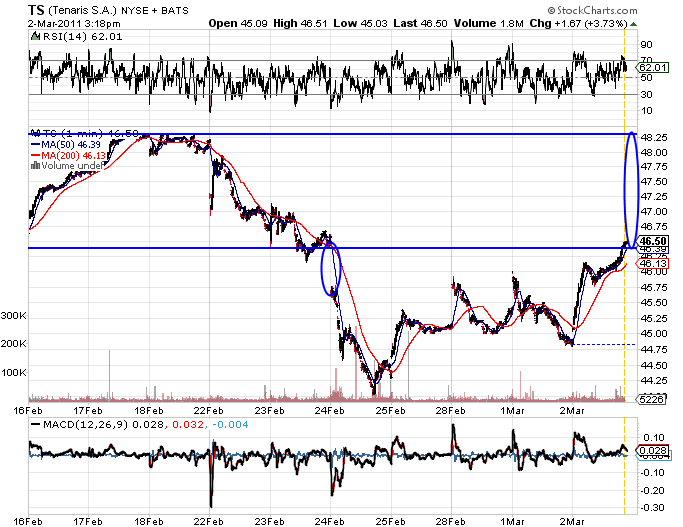Click the 90 level on the RSI axis
The width and height of the screenshot is (683, 527).
pyautogui.click(x=647, y=44)
